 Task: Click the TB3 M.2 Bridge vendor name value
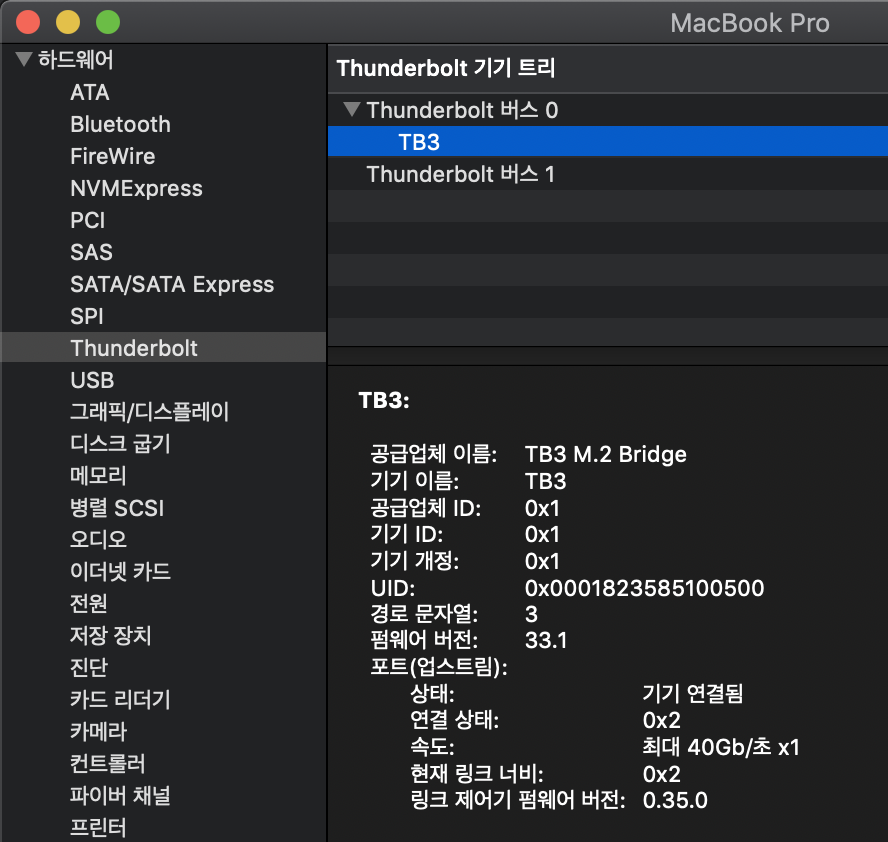[605, 454]
